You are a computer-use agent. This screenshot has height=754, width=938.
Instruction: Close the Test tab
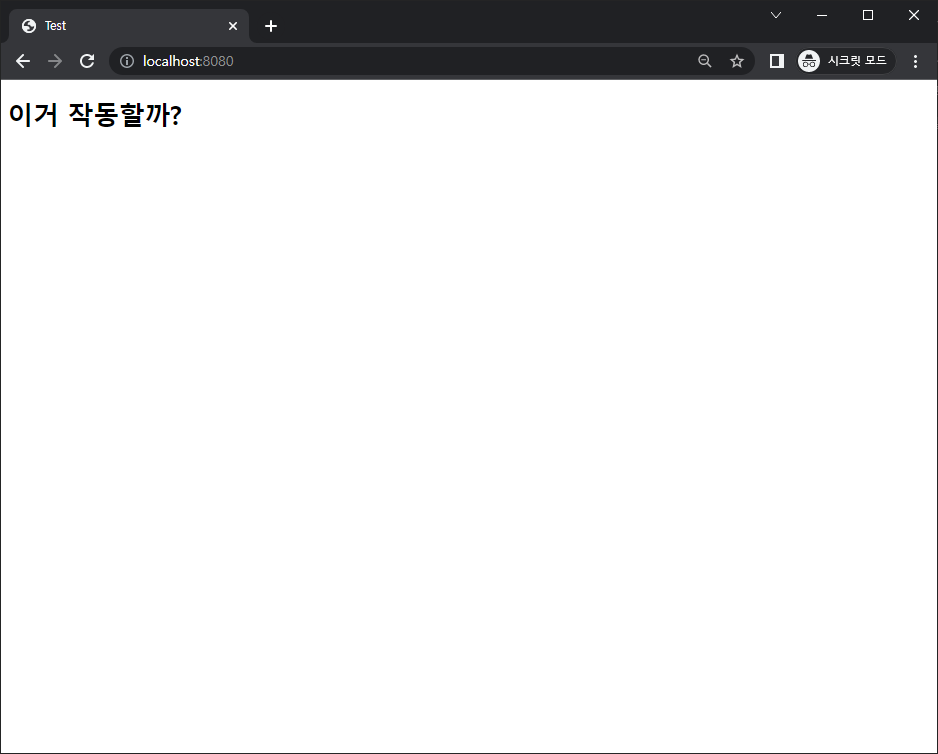233,26
